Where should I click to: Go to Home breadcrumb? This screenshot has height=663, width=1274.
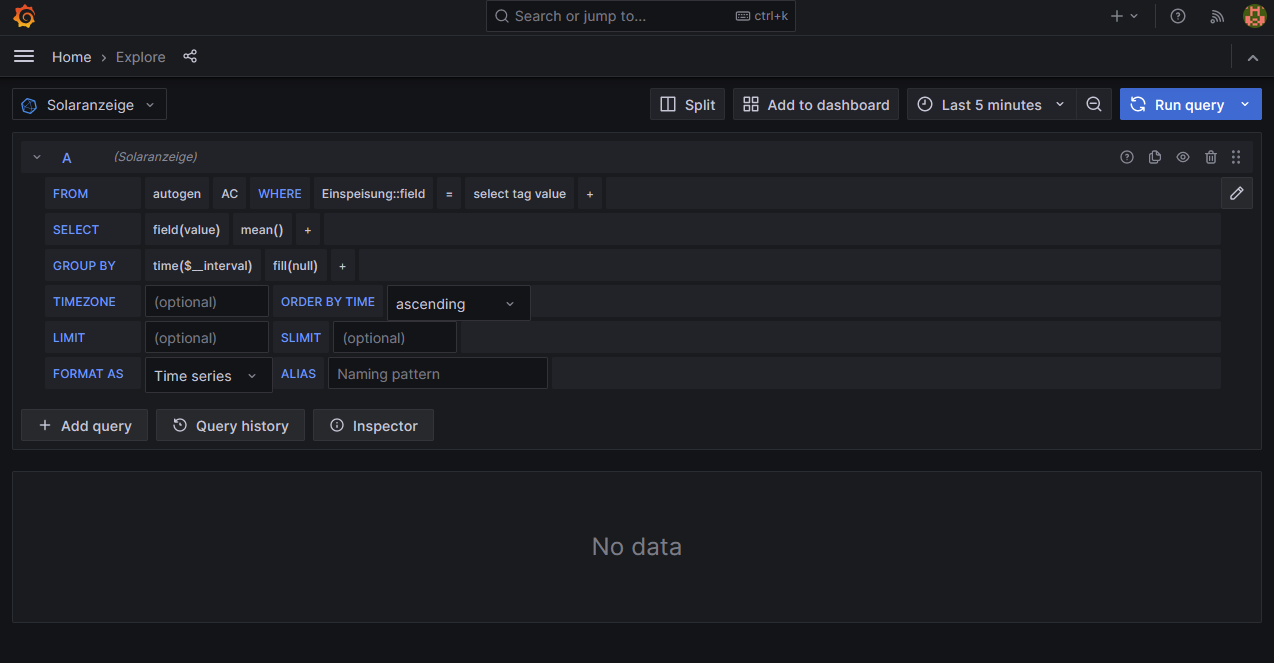point(71,57)
